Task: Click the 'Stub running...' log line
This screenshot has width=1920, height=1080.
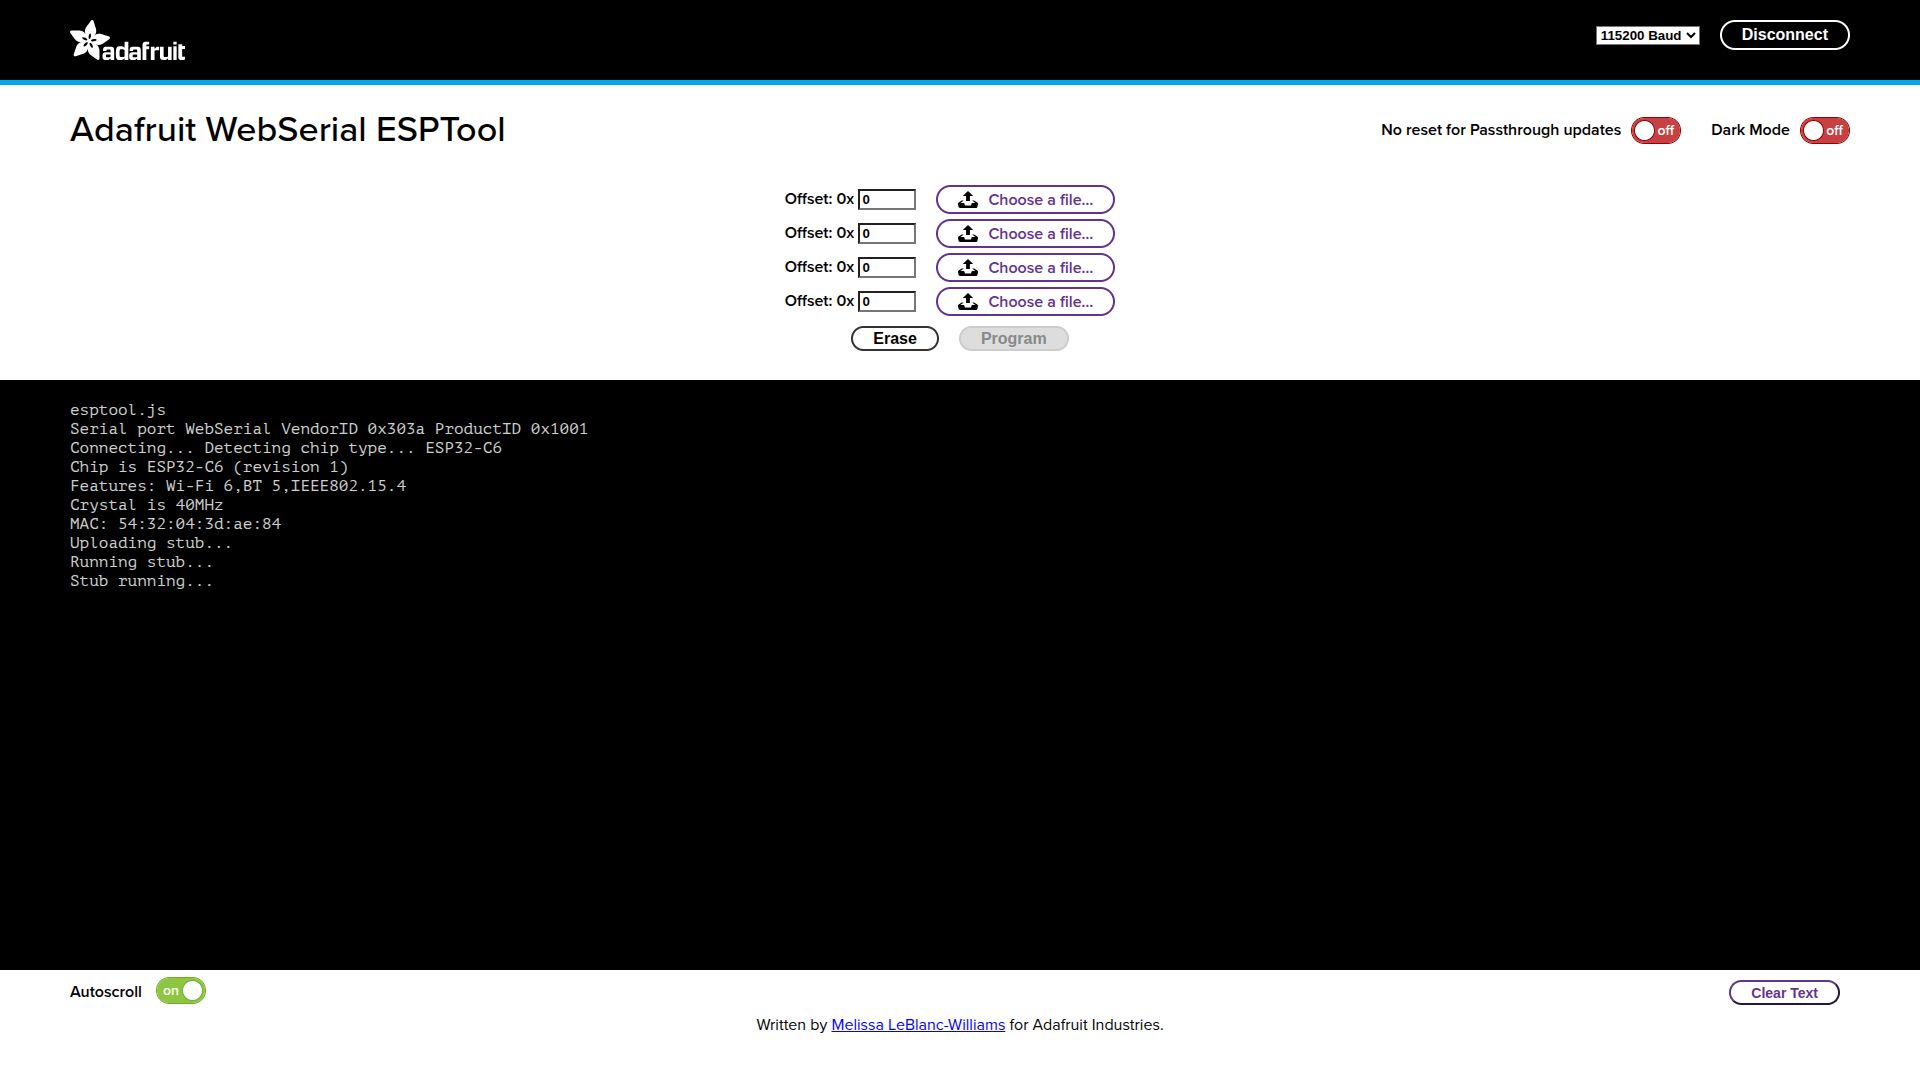Action: point(141,581)
